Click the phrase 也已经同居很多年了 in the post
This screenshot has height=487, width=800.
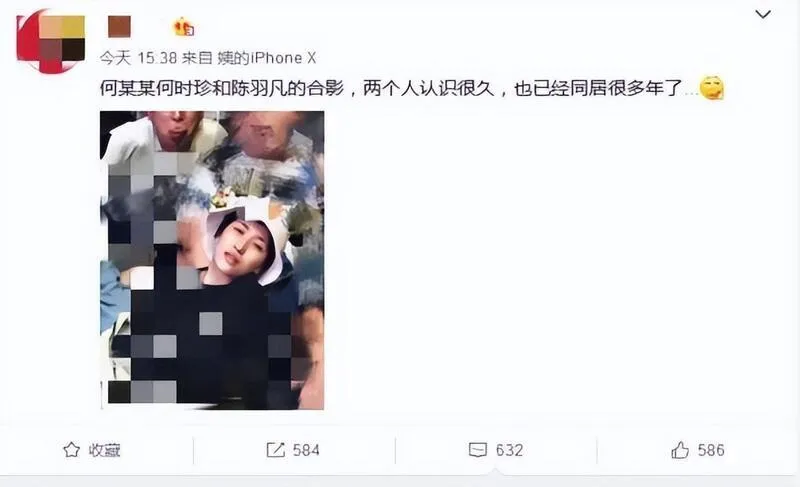tap(598, 89)
